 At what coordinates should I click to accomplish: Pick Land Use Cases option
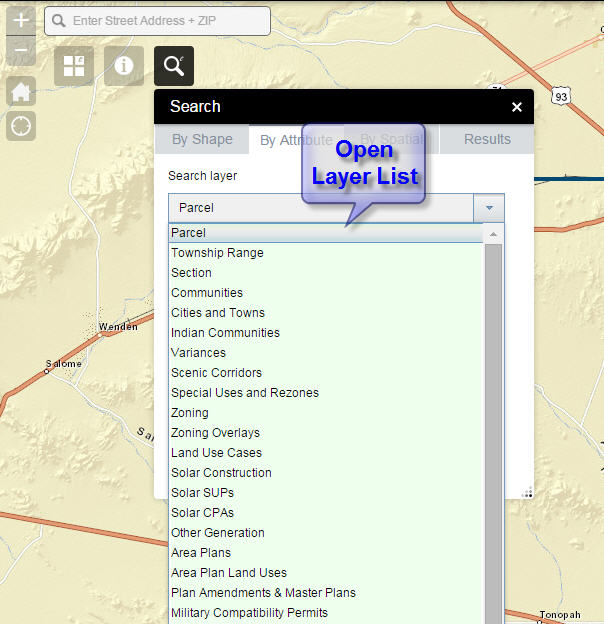click(325, 452)
